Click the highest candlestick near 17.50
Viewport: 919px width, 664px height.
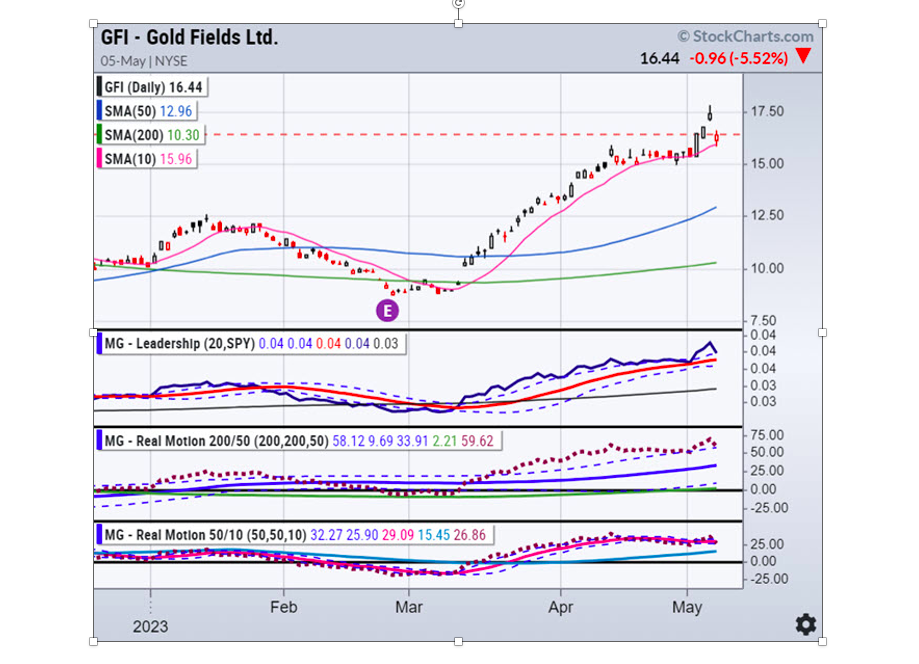710,113
